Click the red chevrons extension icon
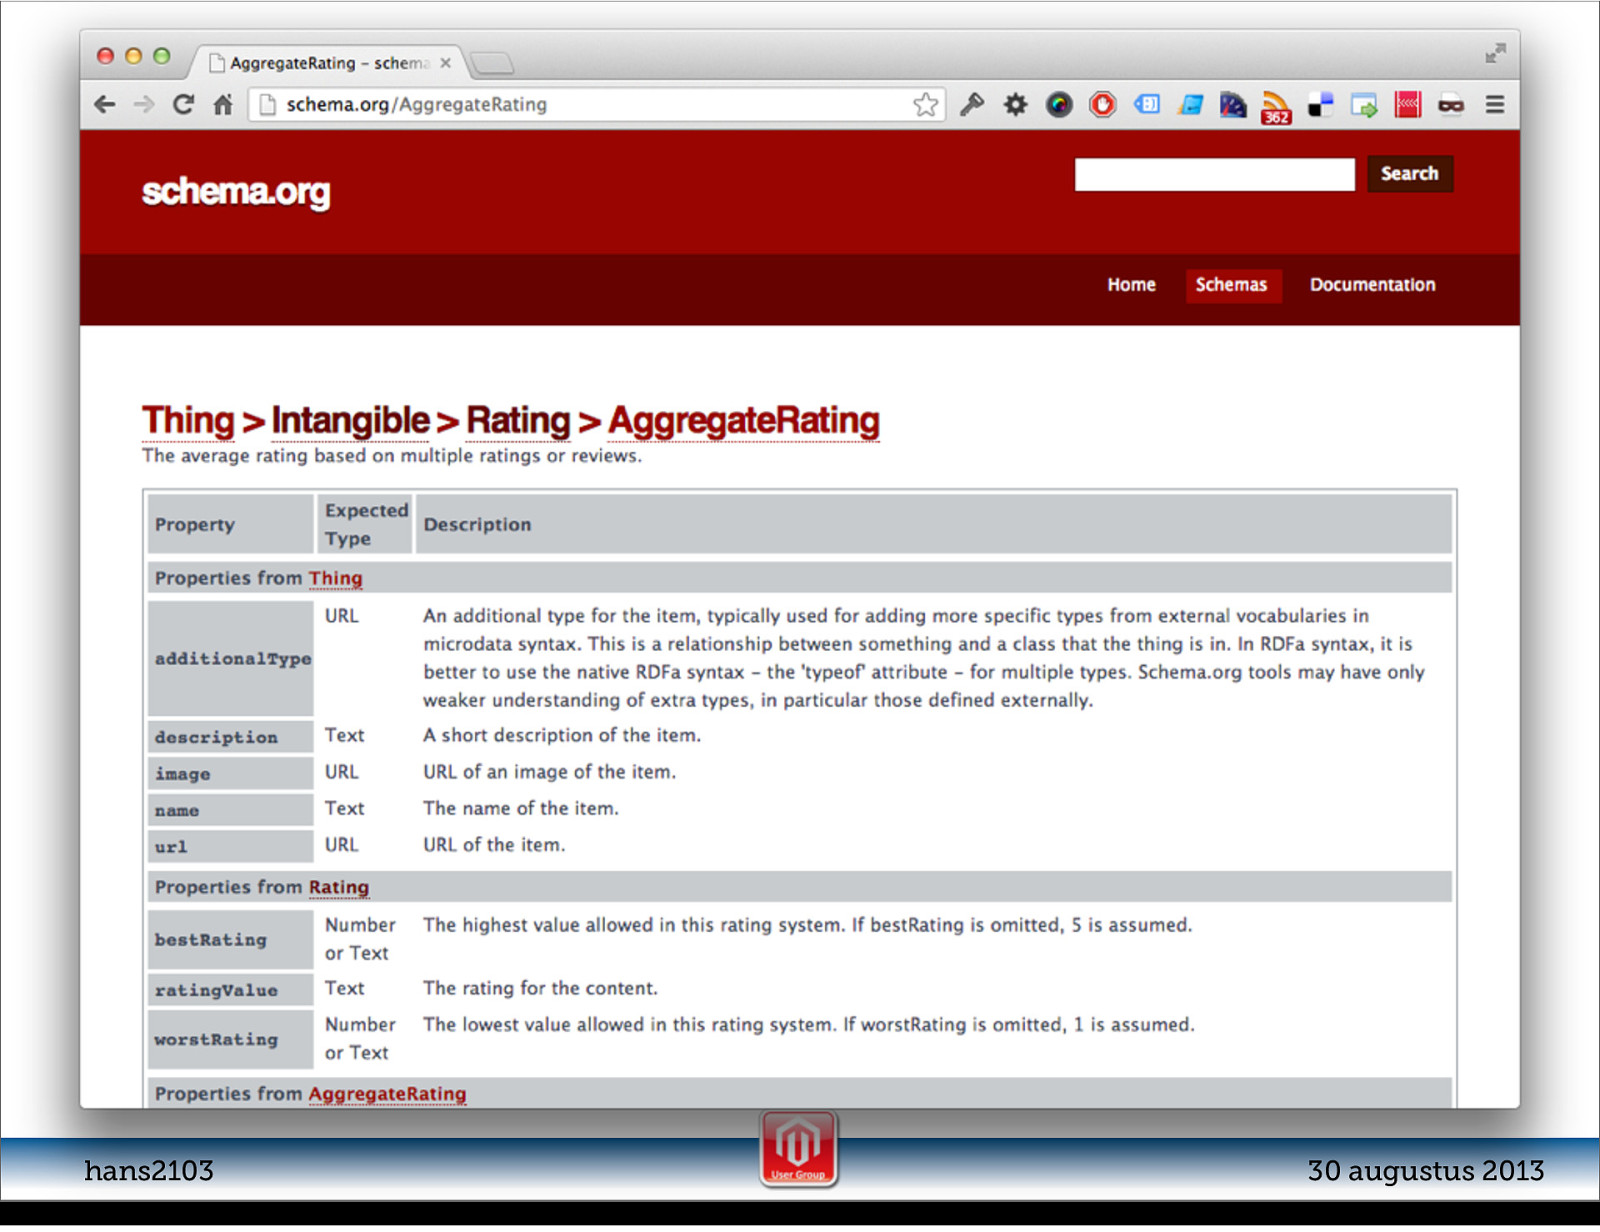The image size is (1600, 1232). coord(1408,104)
